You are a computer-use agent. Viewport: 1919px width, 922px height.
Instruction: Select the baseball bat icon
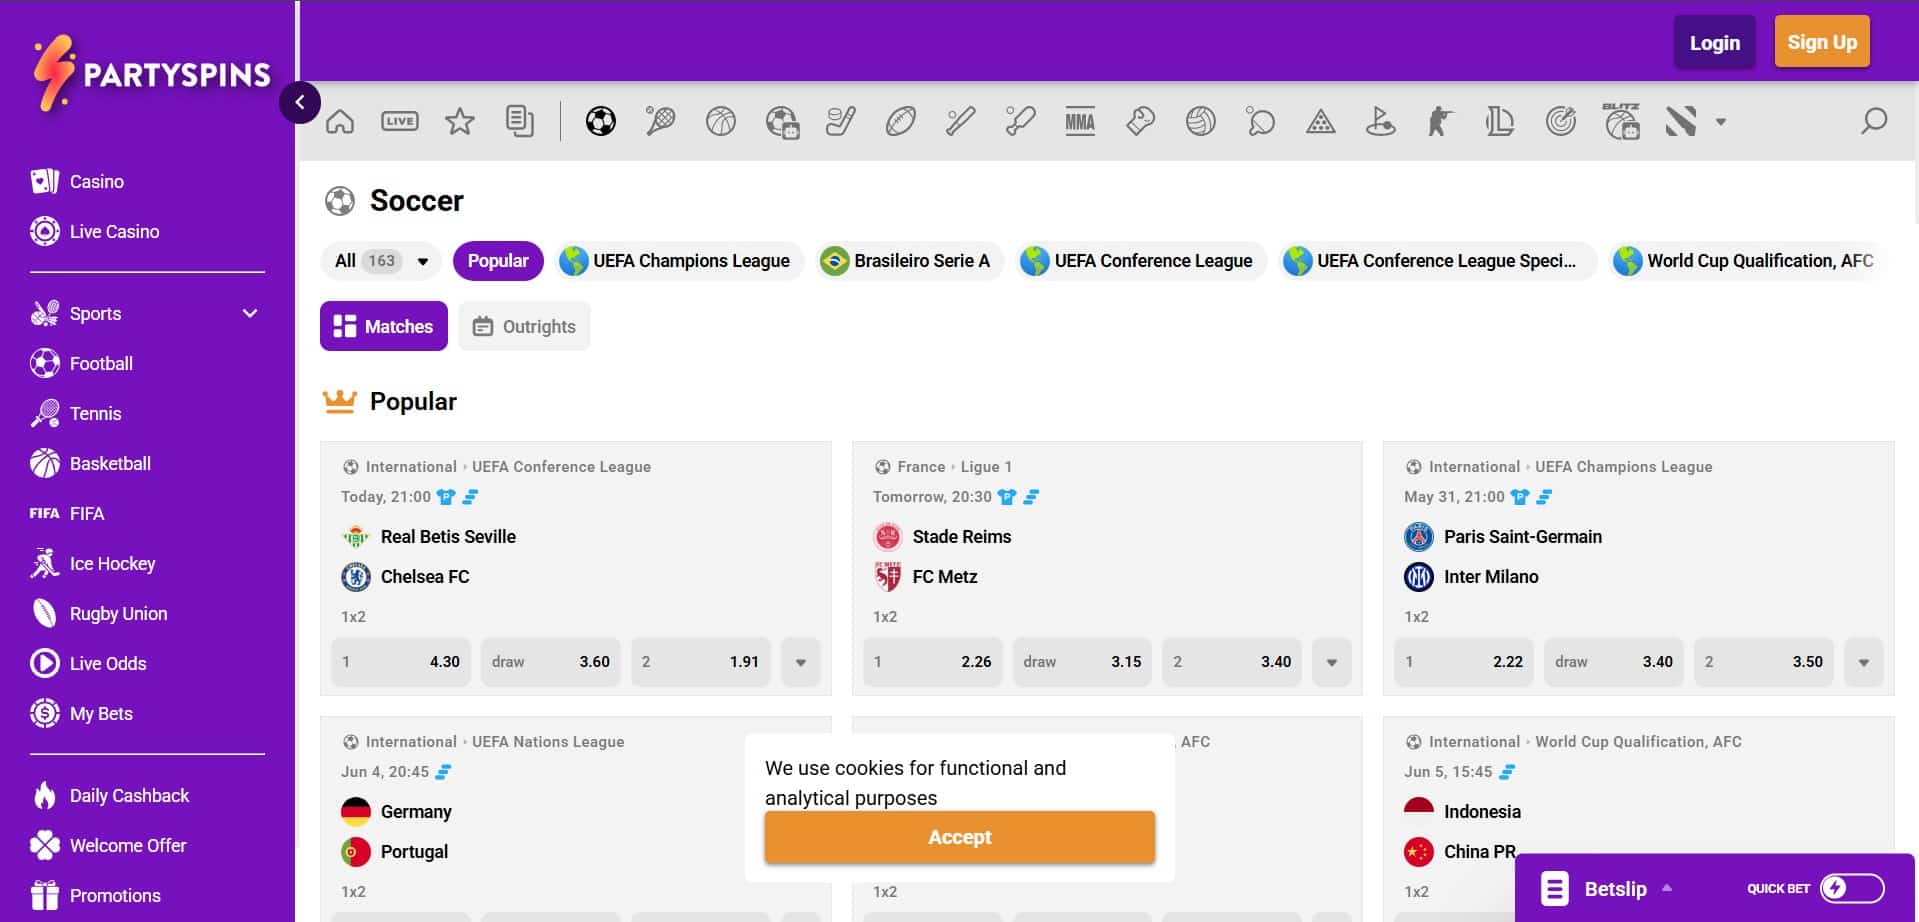(x=960, y=122)
